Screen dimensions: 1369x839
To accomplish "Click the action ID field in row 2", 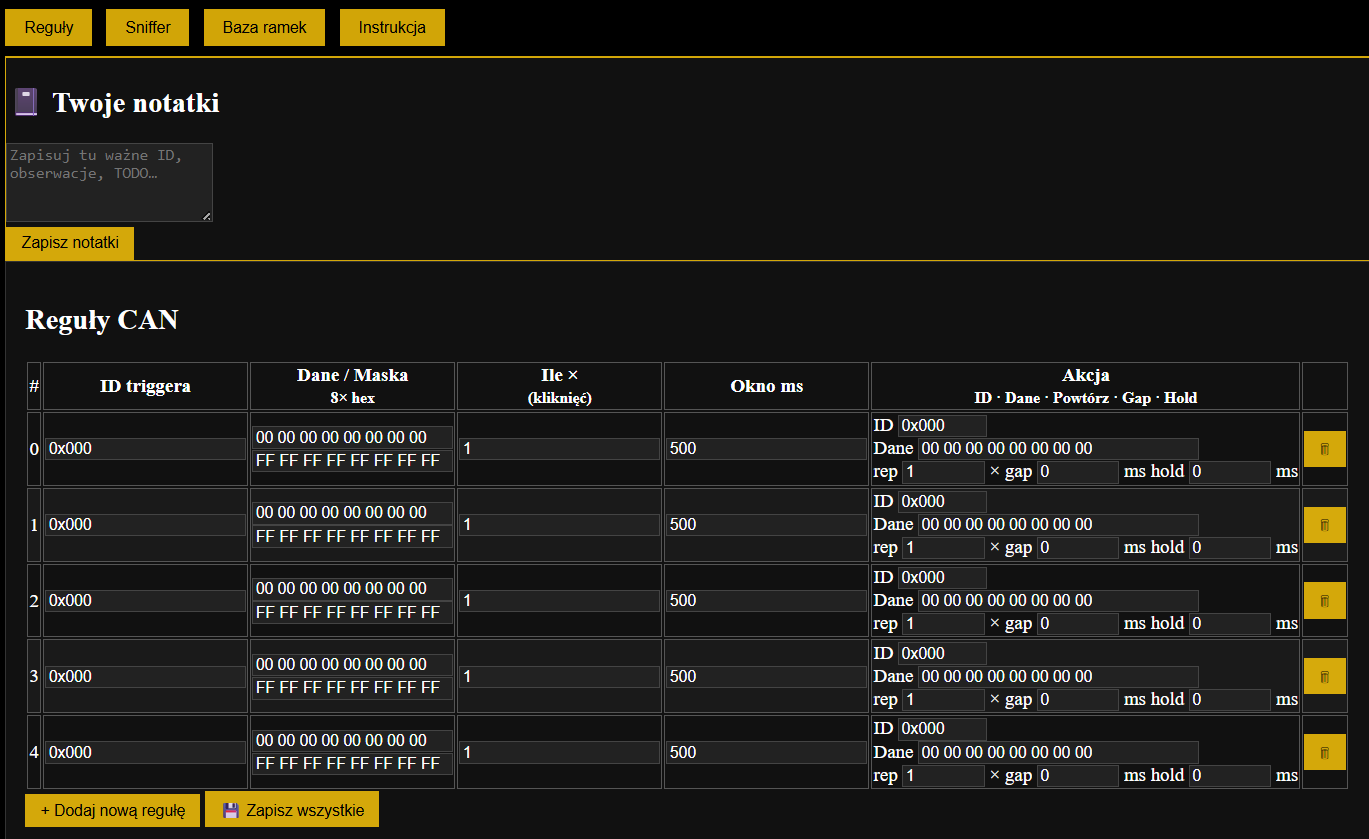I will [x=942, y=578].
